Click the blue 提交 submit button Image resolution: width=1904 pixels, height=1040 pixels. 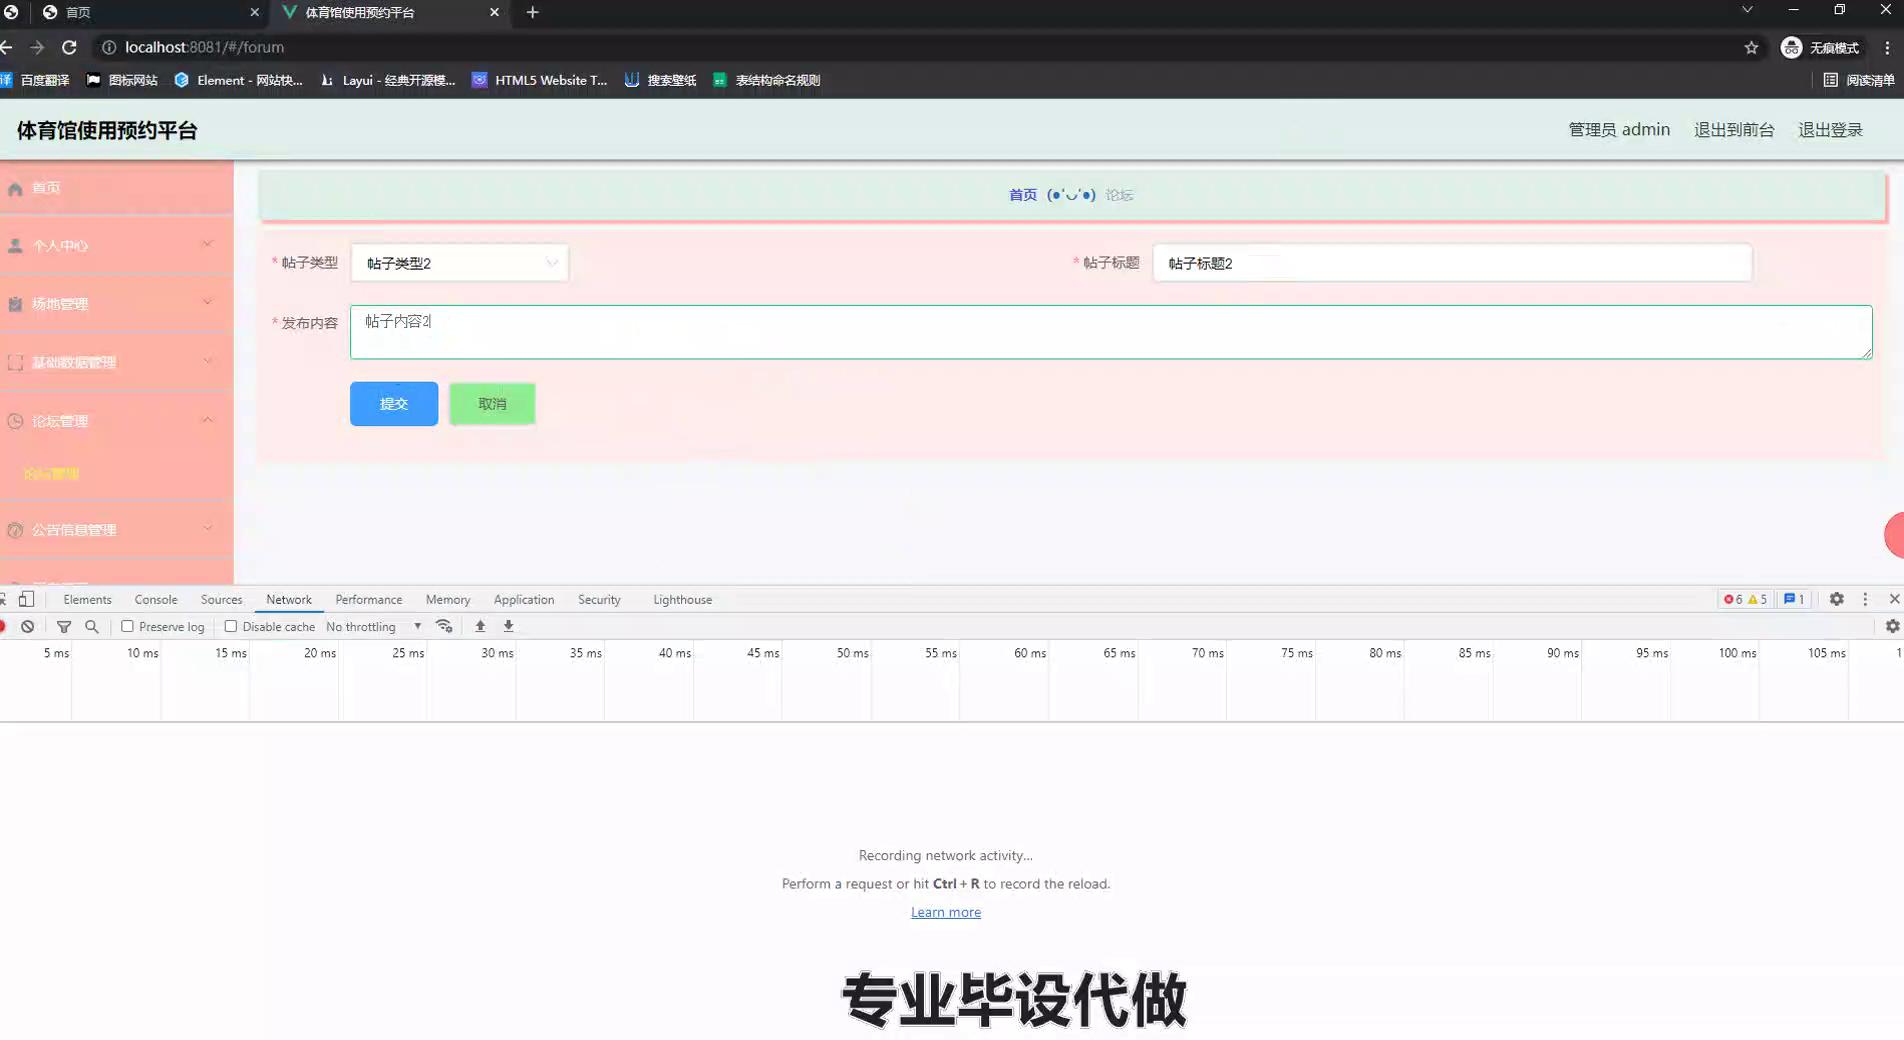point(394,403)
